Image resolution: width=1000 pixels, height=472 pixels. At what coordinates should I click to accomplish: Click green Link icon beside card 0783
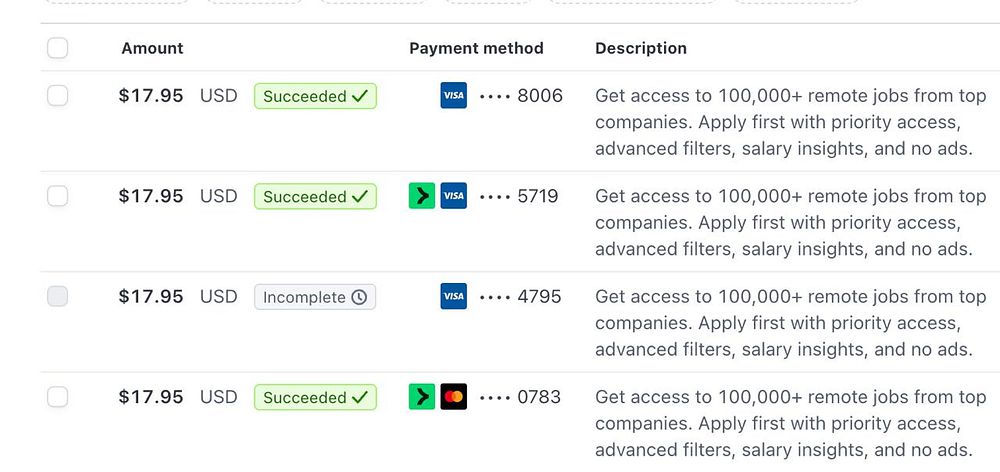422,397
